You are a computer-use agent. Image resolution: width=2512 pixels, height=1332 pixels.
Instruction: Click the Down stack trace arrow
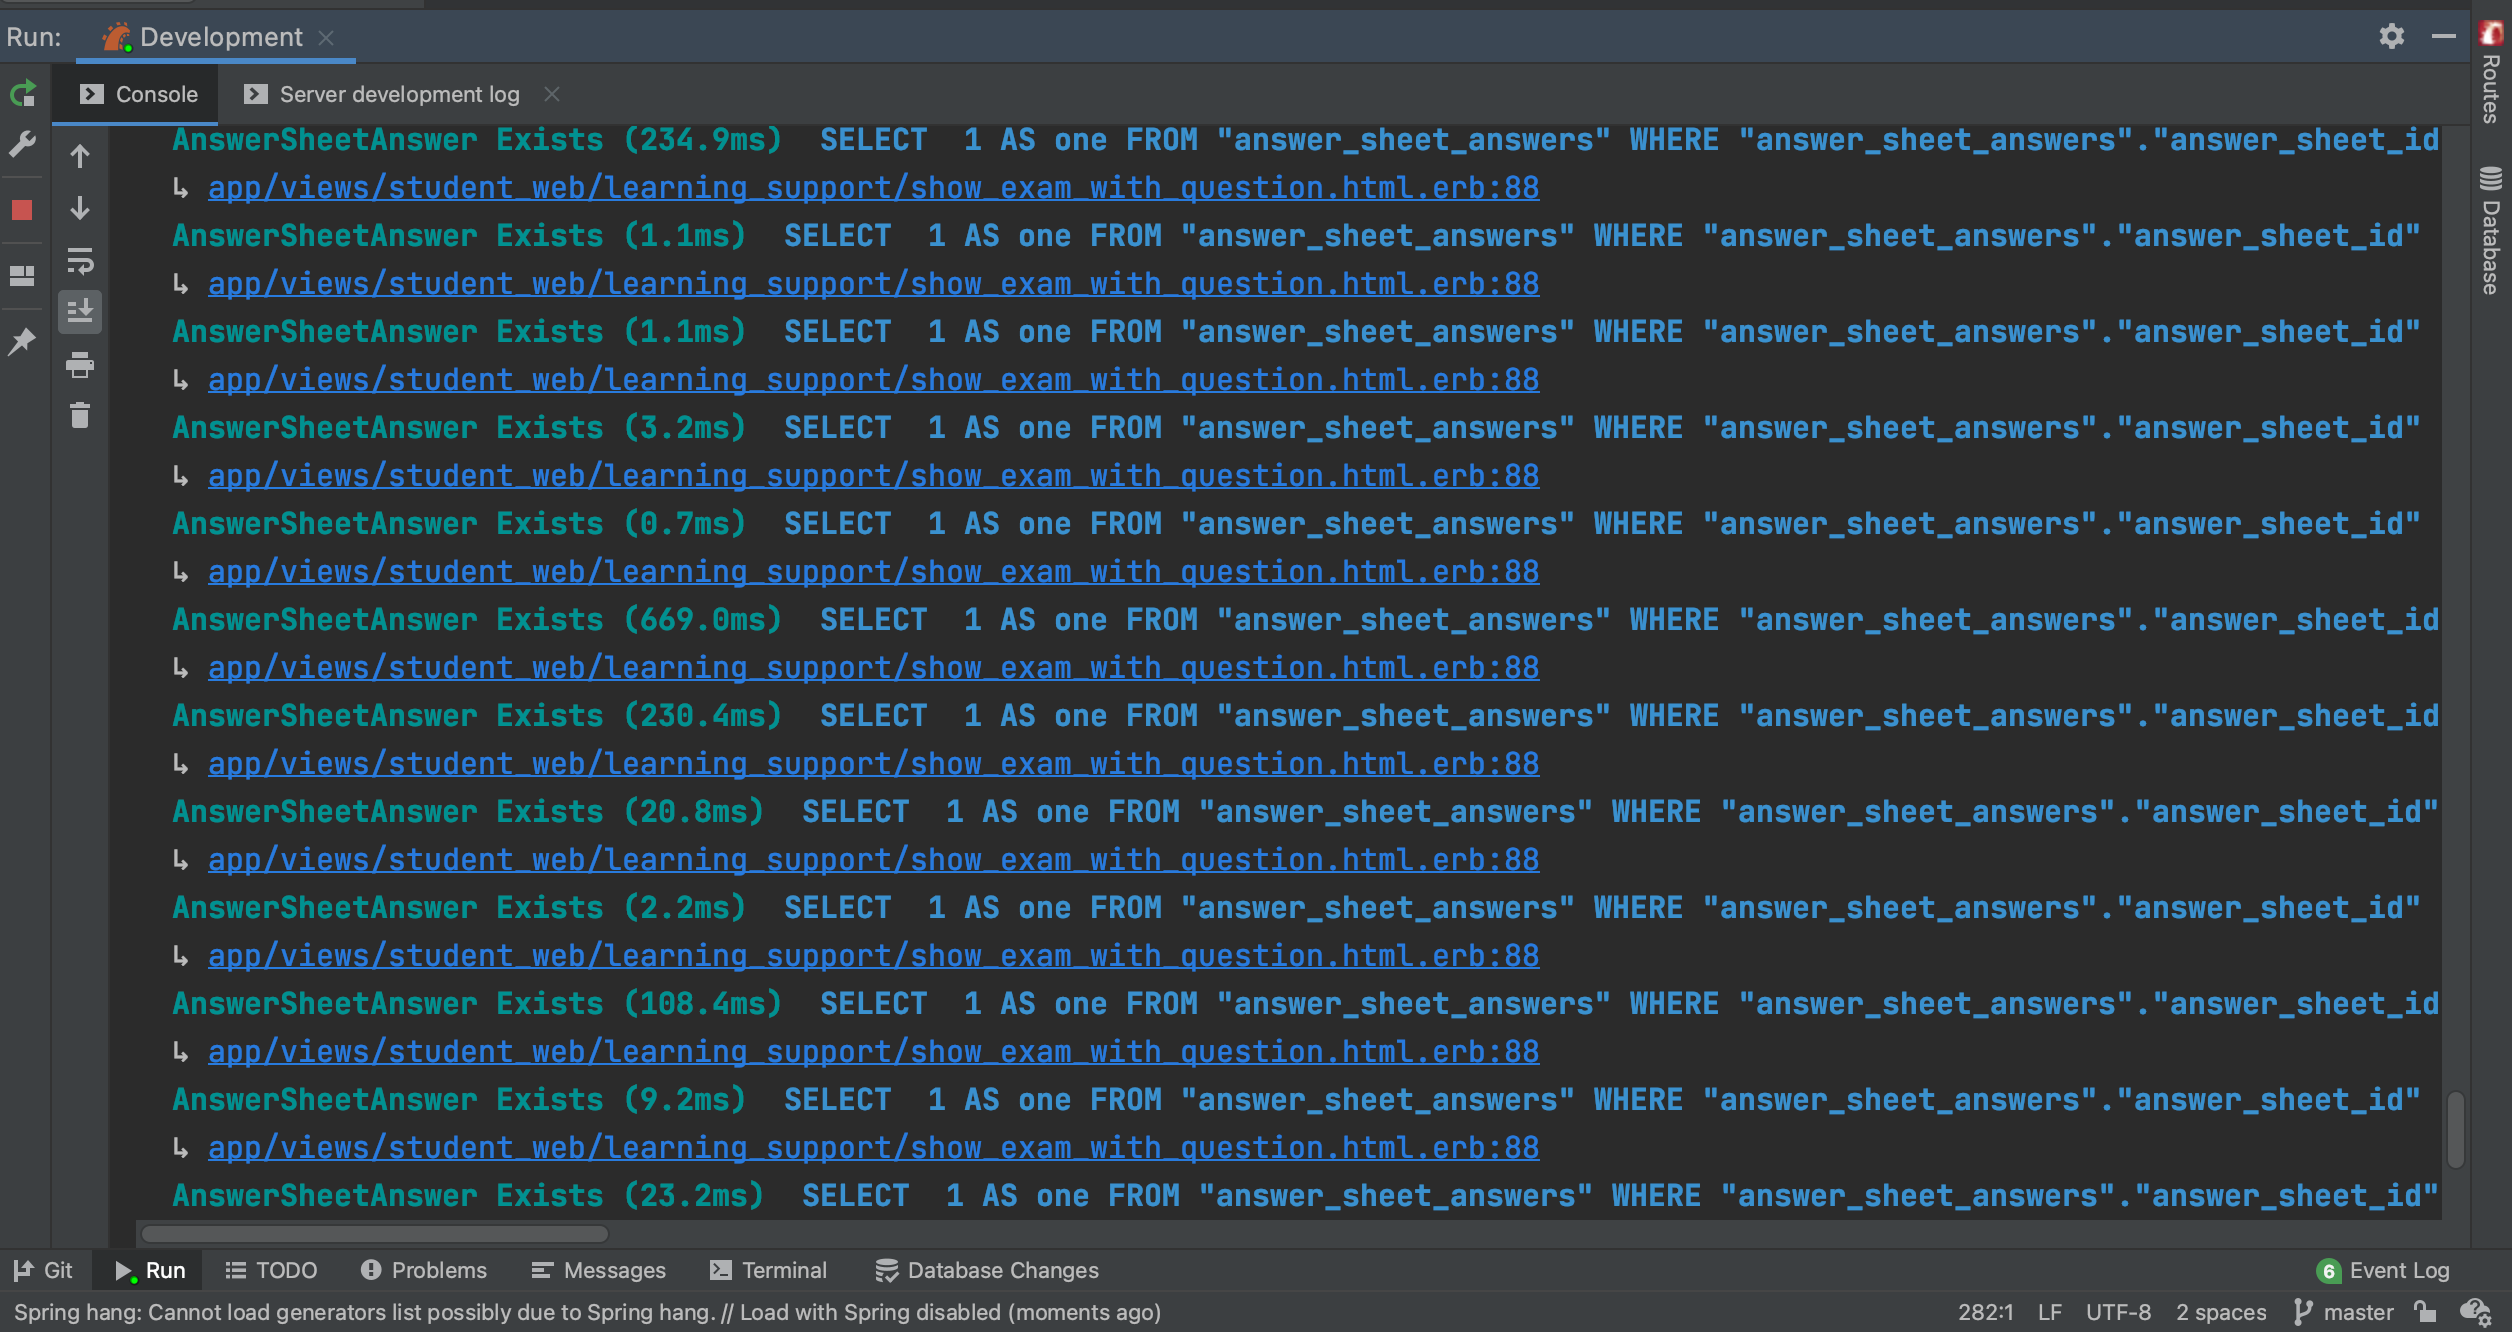(80, 208)
